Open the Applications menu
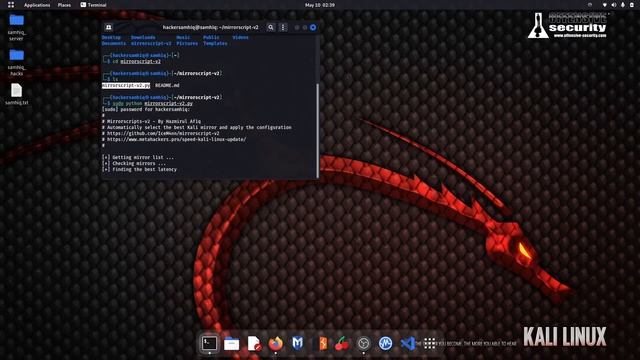Image resolution: width=640 pixels, height=360 pixels. tap(37, 5)
